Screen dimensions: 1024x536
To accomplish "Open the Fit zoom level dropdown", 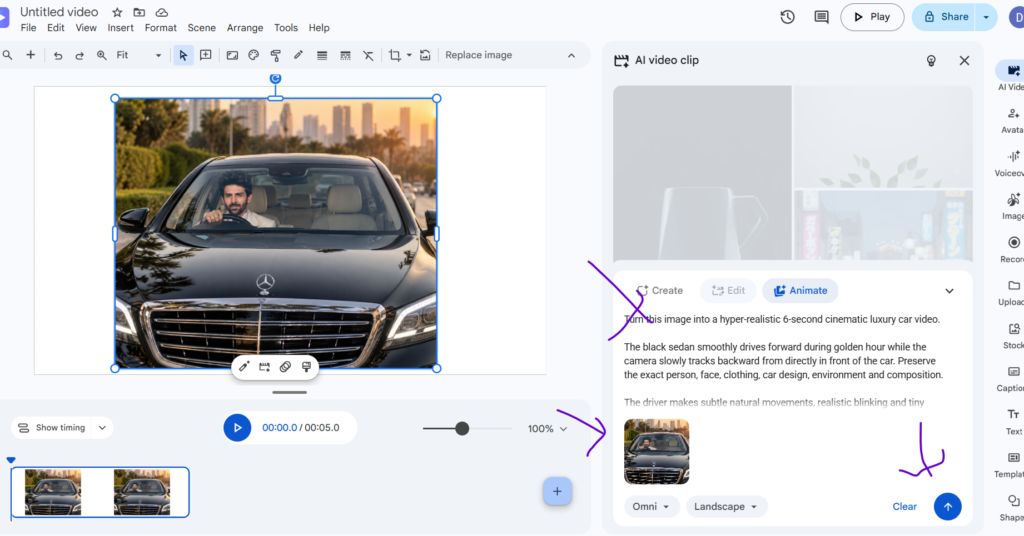I will [138, 55].
